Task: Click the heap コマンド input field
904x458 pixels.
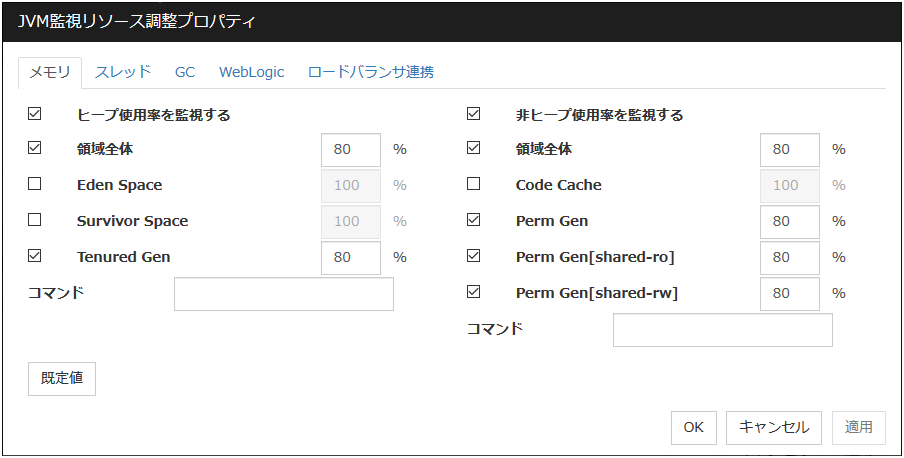Action: tap(284, 294)
